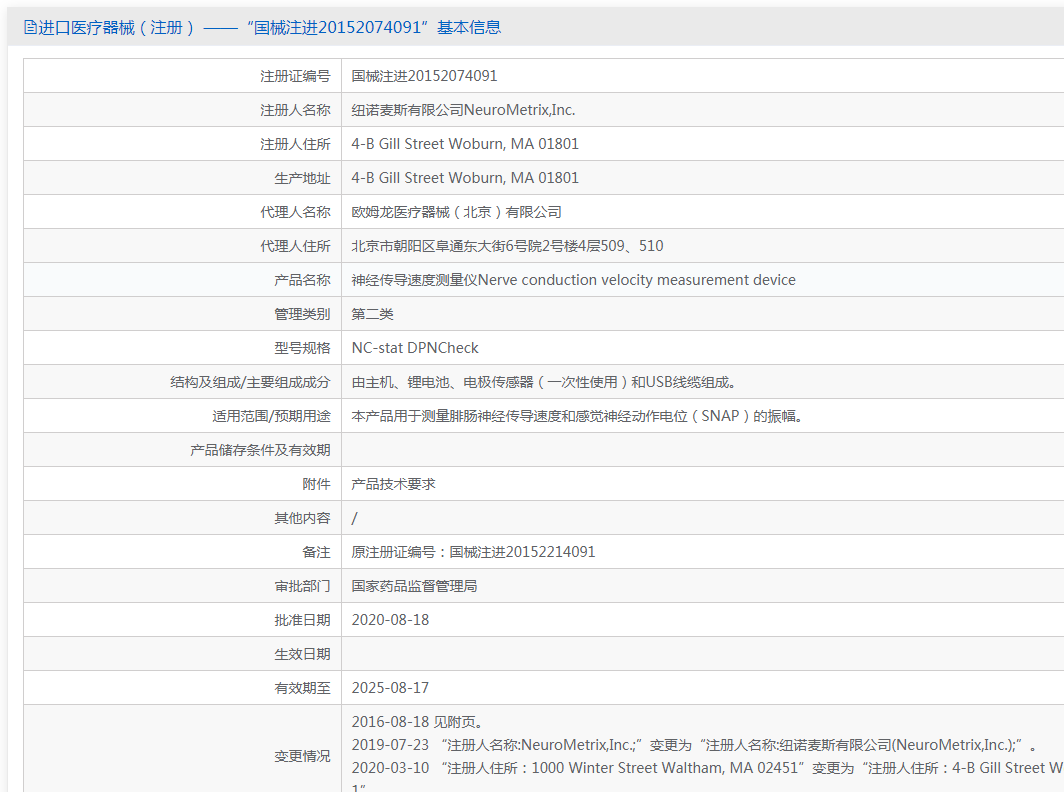
Task: Click product name 神经传导速度测量仪 value
Action: (573, 280)
